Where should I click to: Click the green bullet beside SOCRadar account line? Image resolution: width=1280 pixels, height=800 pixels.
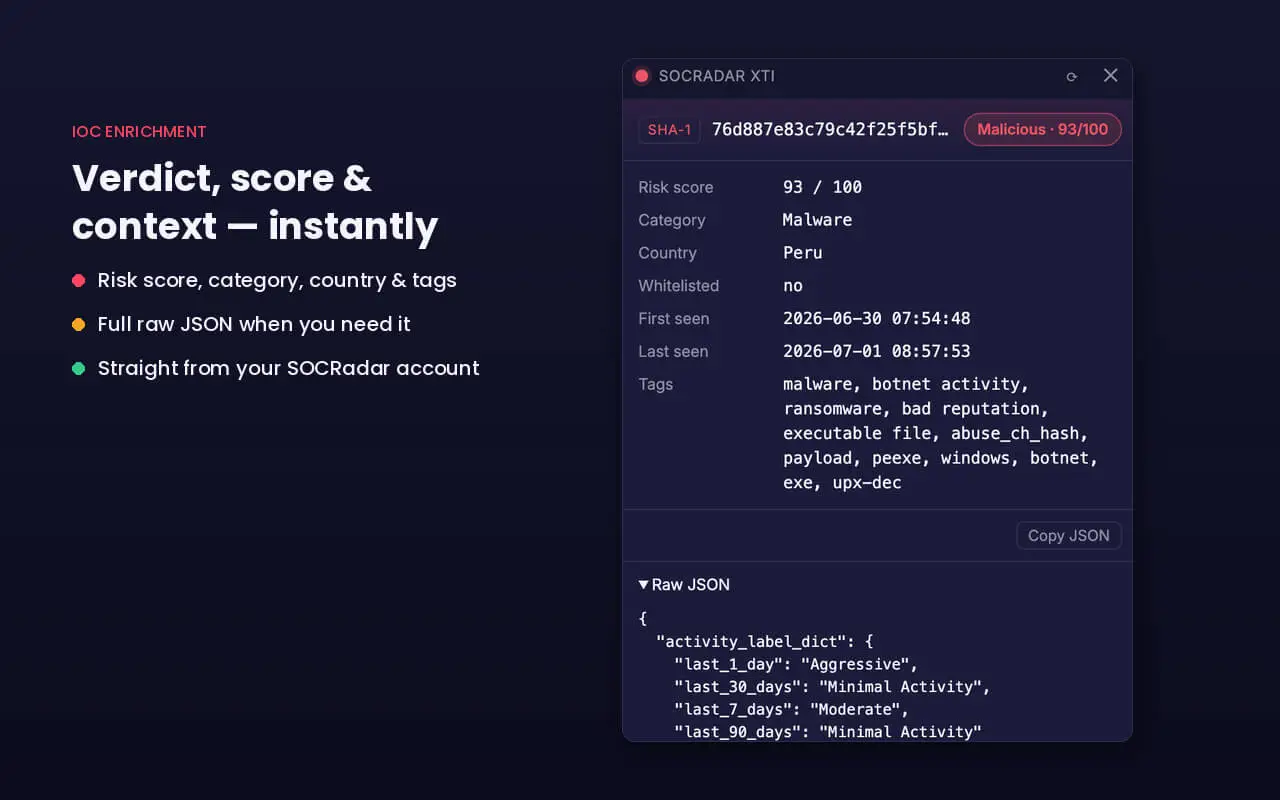pyautogui.click(x=78, y=369)
